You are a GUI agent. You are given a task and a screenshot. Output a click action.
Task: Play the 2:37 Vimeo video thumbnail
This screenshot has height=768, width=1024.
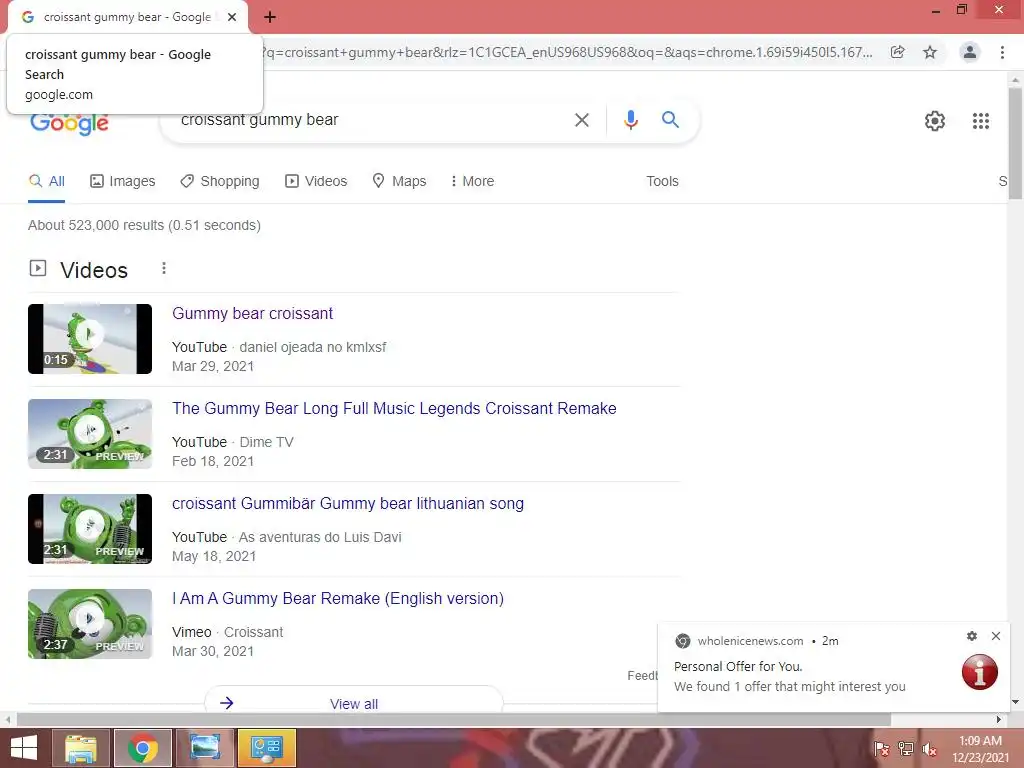point(90,624)
